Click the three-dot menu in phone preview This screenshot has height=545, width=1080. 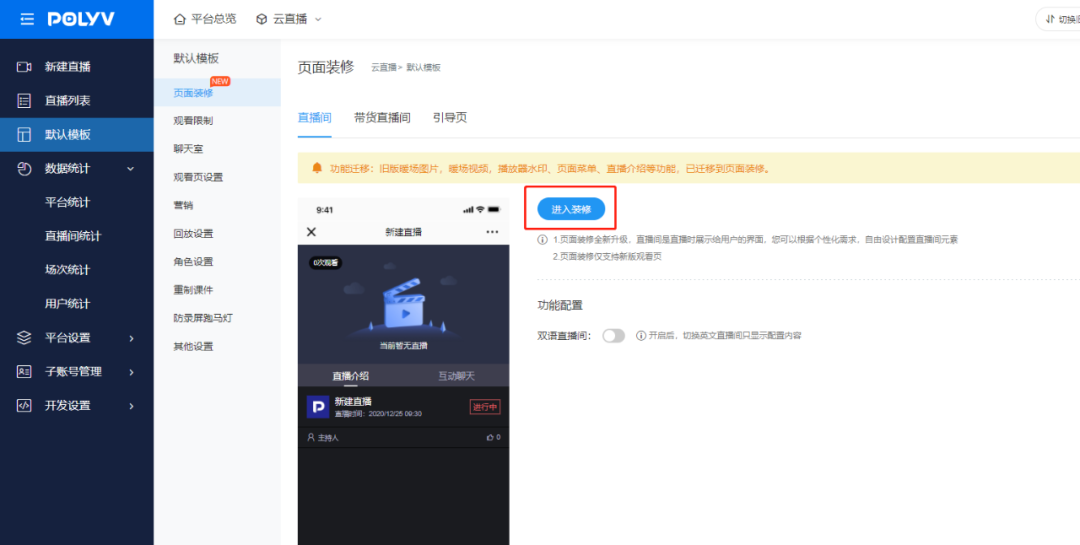pos(491,232)
